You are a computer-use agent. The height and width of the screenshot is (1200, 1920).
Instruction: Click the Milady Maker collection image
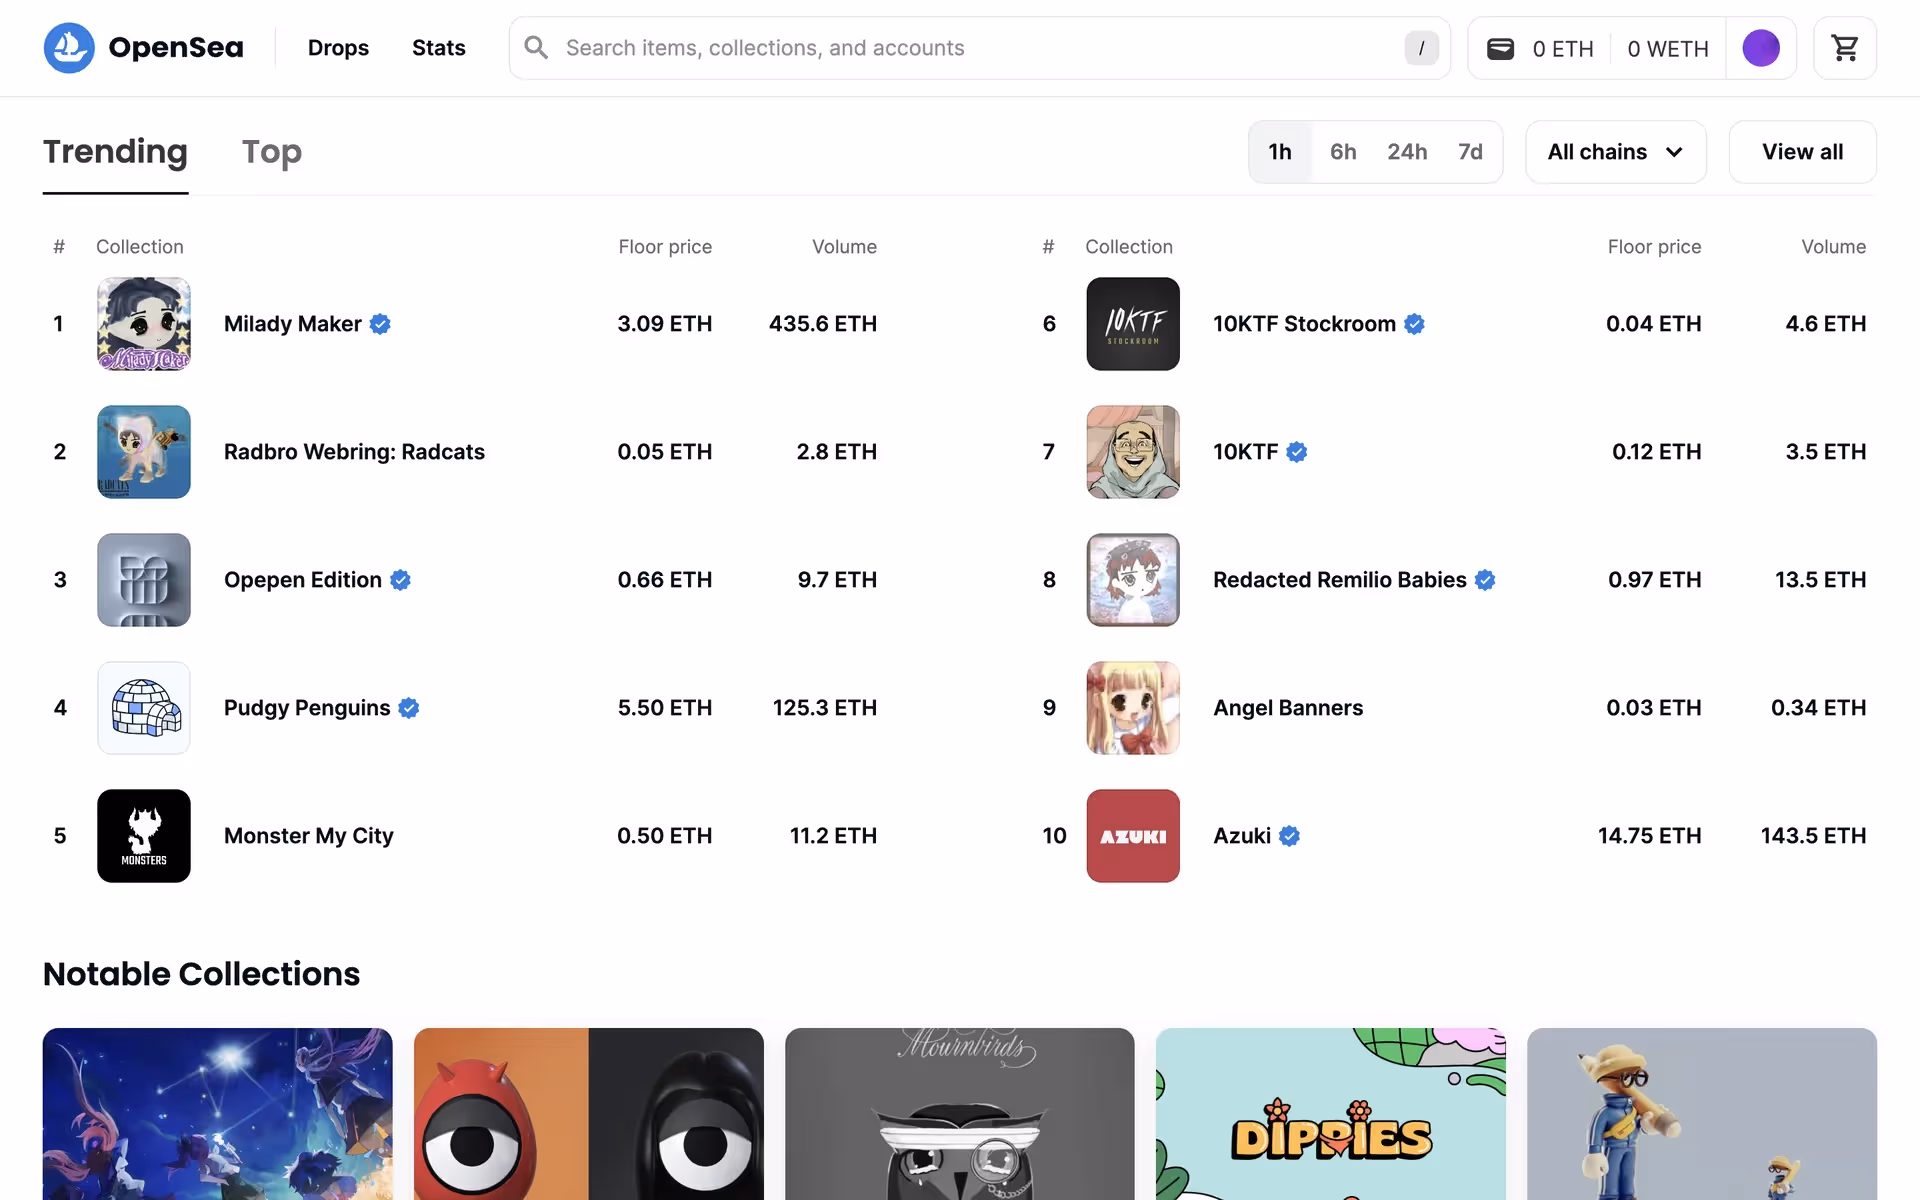point(144,324)
